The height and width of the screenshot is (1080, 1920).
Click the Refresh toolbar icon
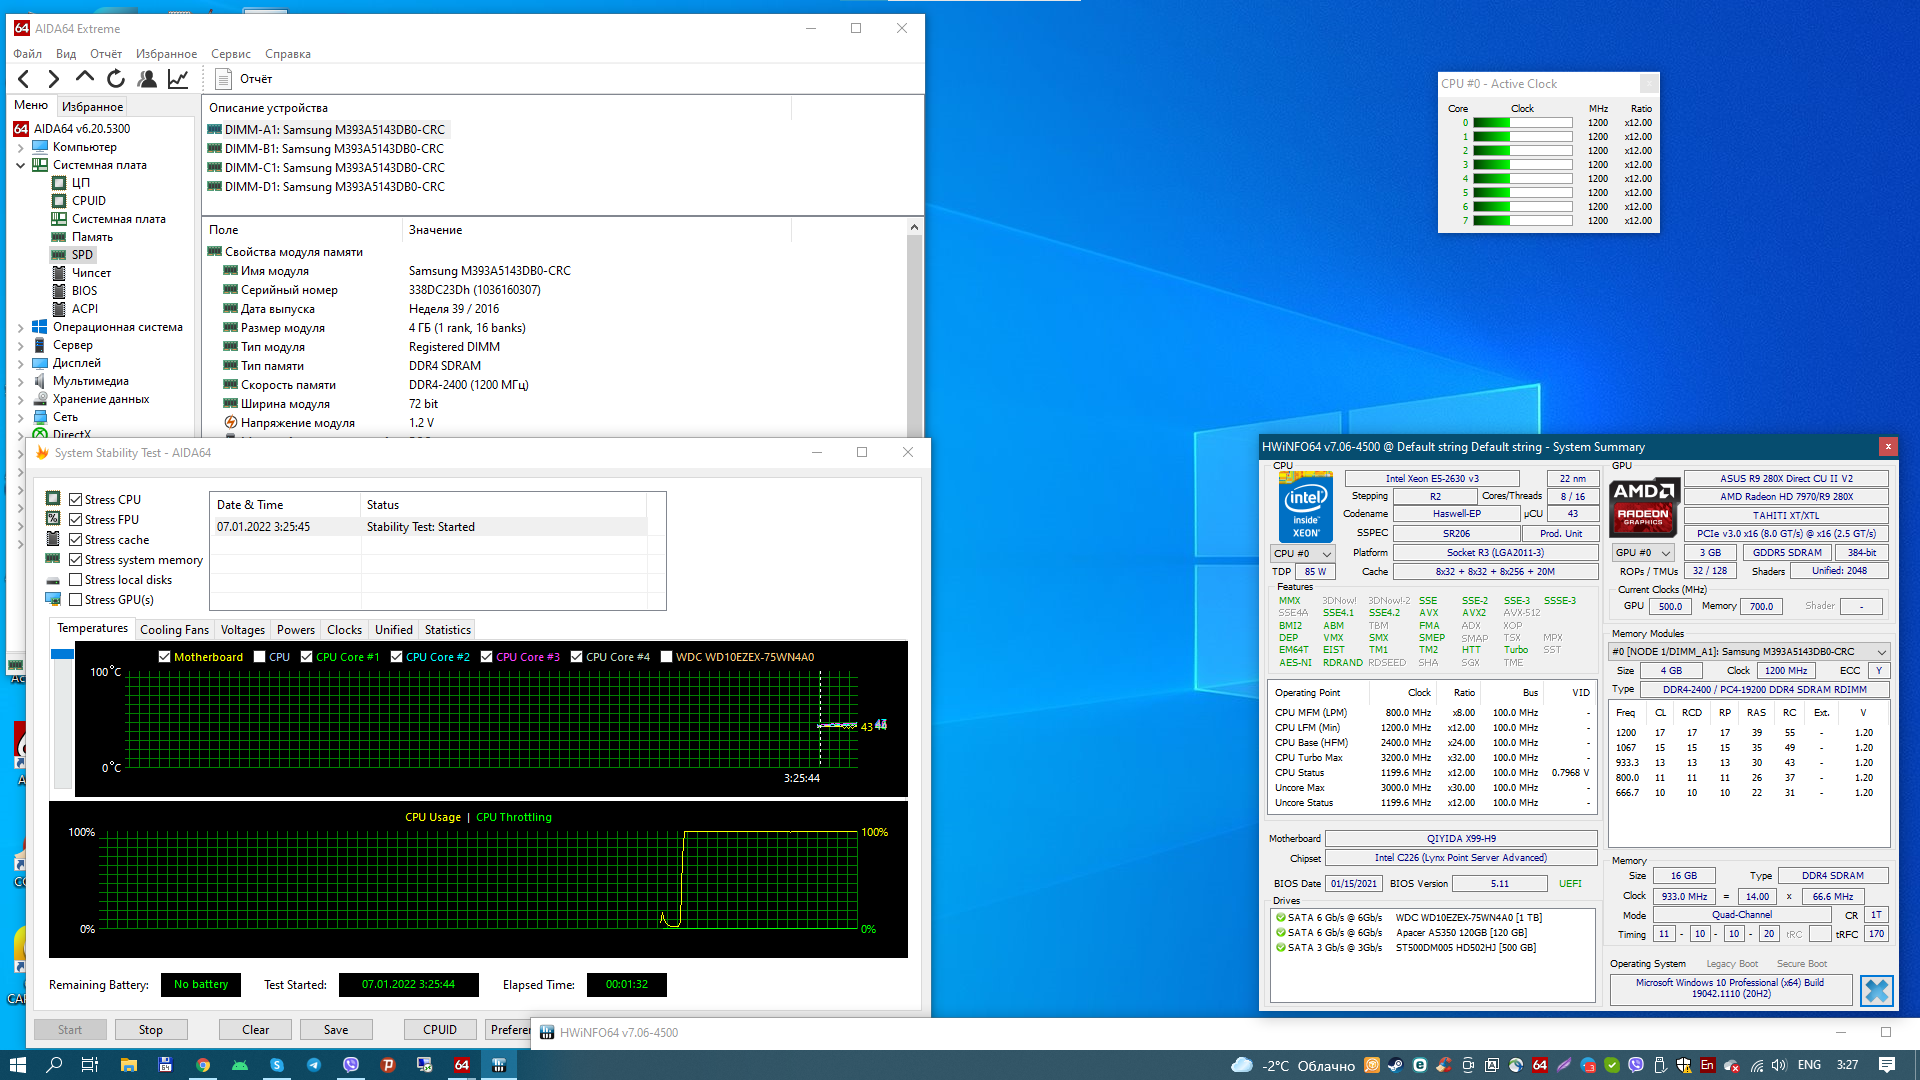pyautogui.click(x=116, y=79)
